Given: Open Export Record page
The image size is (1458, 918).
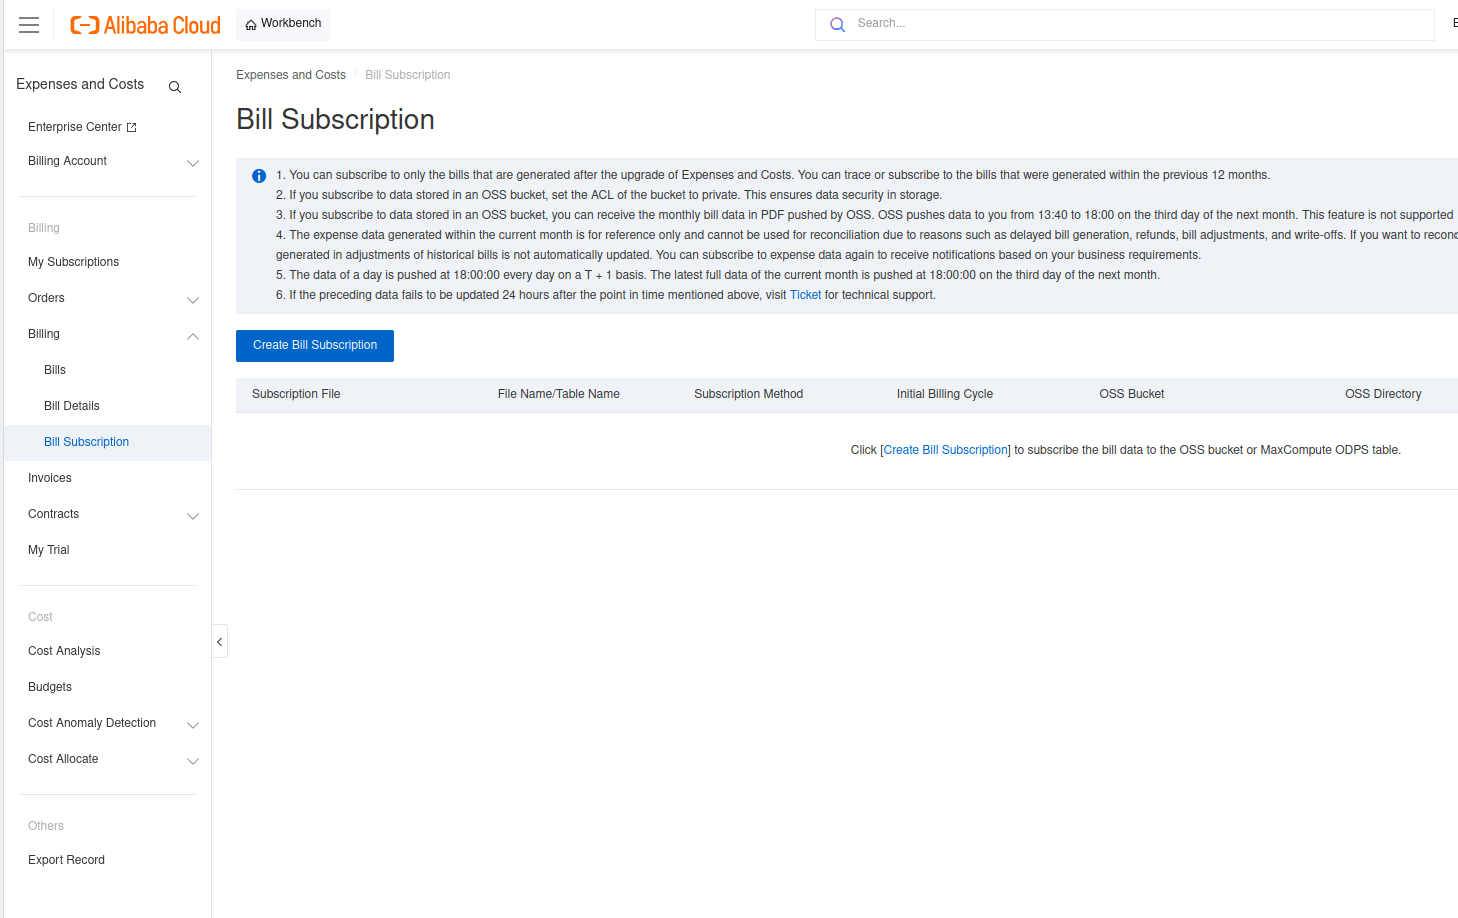Looking at the screenshot, I should tap(66, 860).
